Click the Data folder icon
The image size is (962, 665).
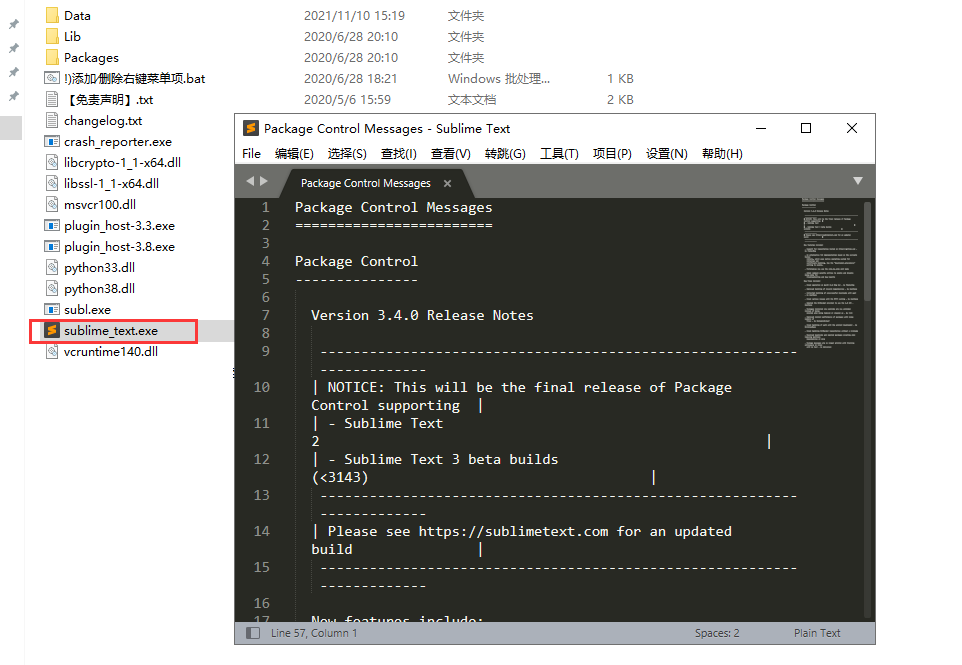click(x=52, y=15)
